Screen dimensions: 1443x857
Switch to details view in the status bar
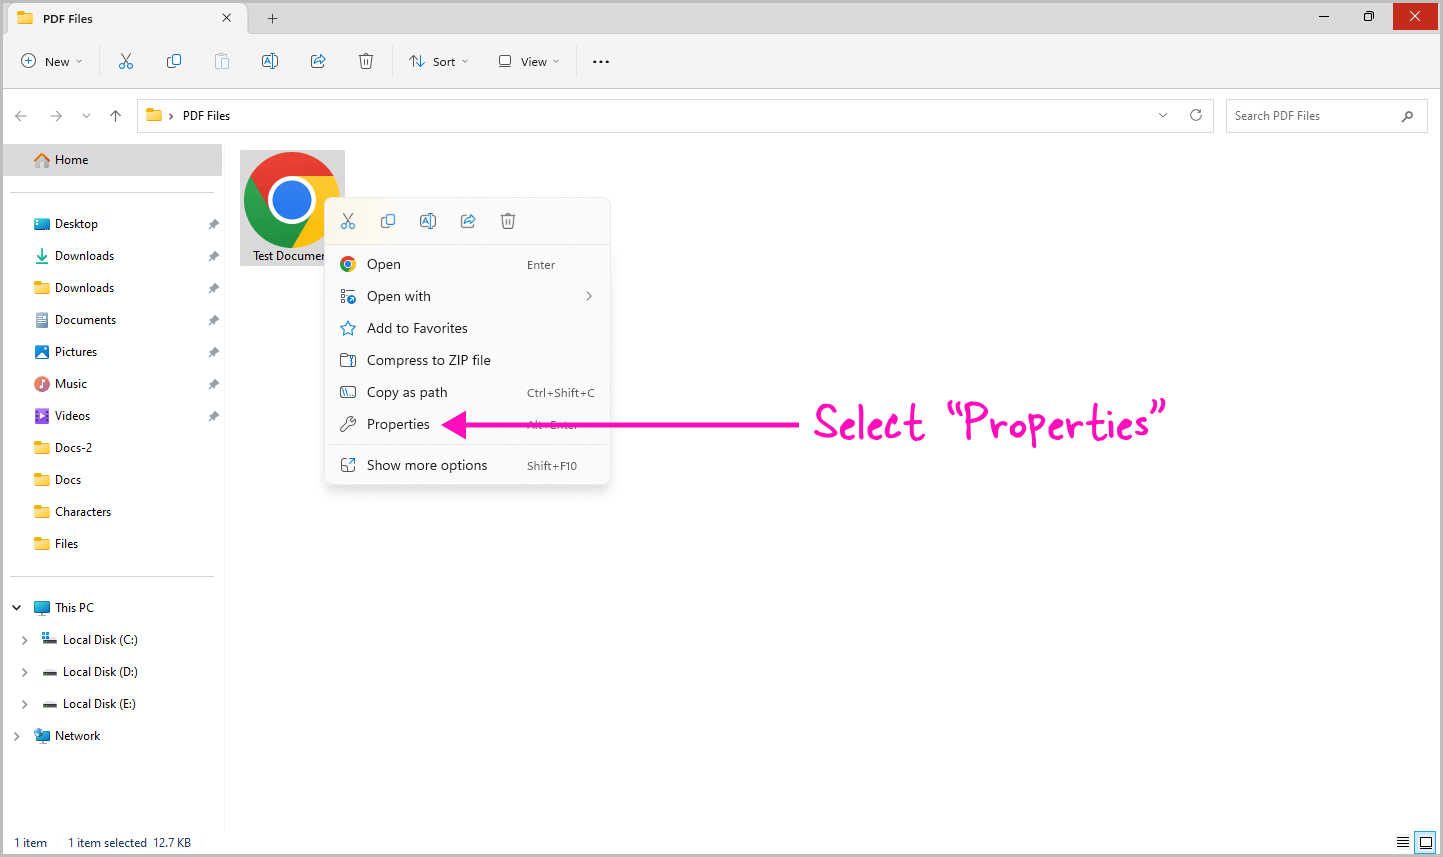tap(1403, 842)
